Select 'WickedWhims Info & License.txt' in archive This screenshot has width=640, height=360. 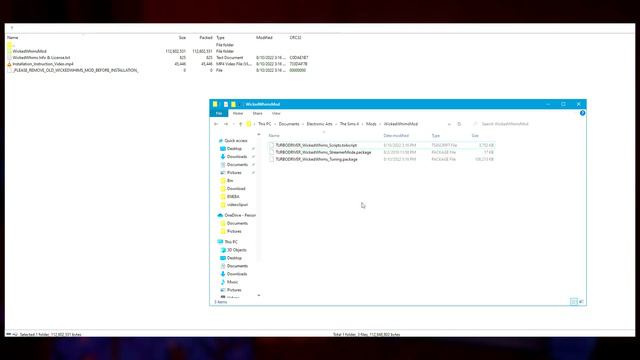pyautogui.click(x=41, y=58)
